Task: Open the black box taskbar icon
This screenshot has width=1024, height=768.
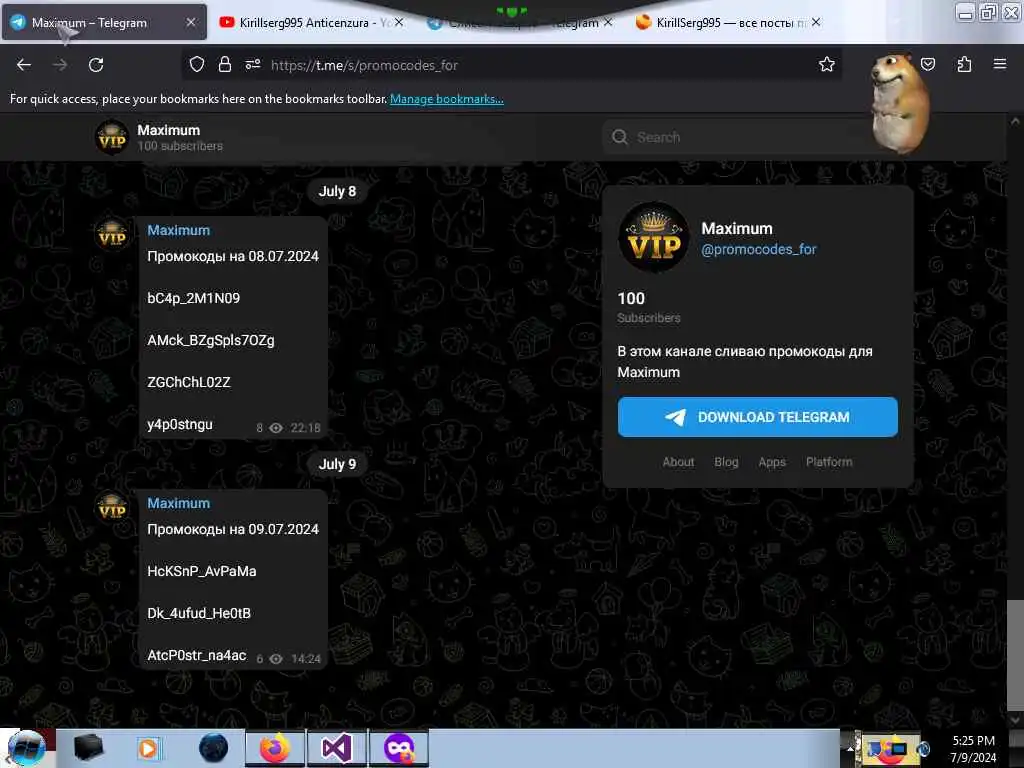Action: pos(88,748)
